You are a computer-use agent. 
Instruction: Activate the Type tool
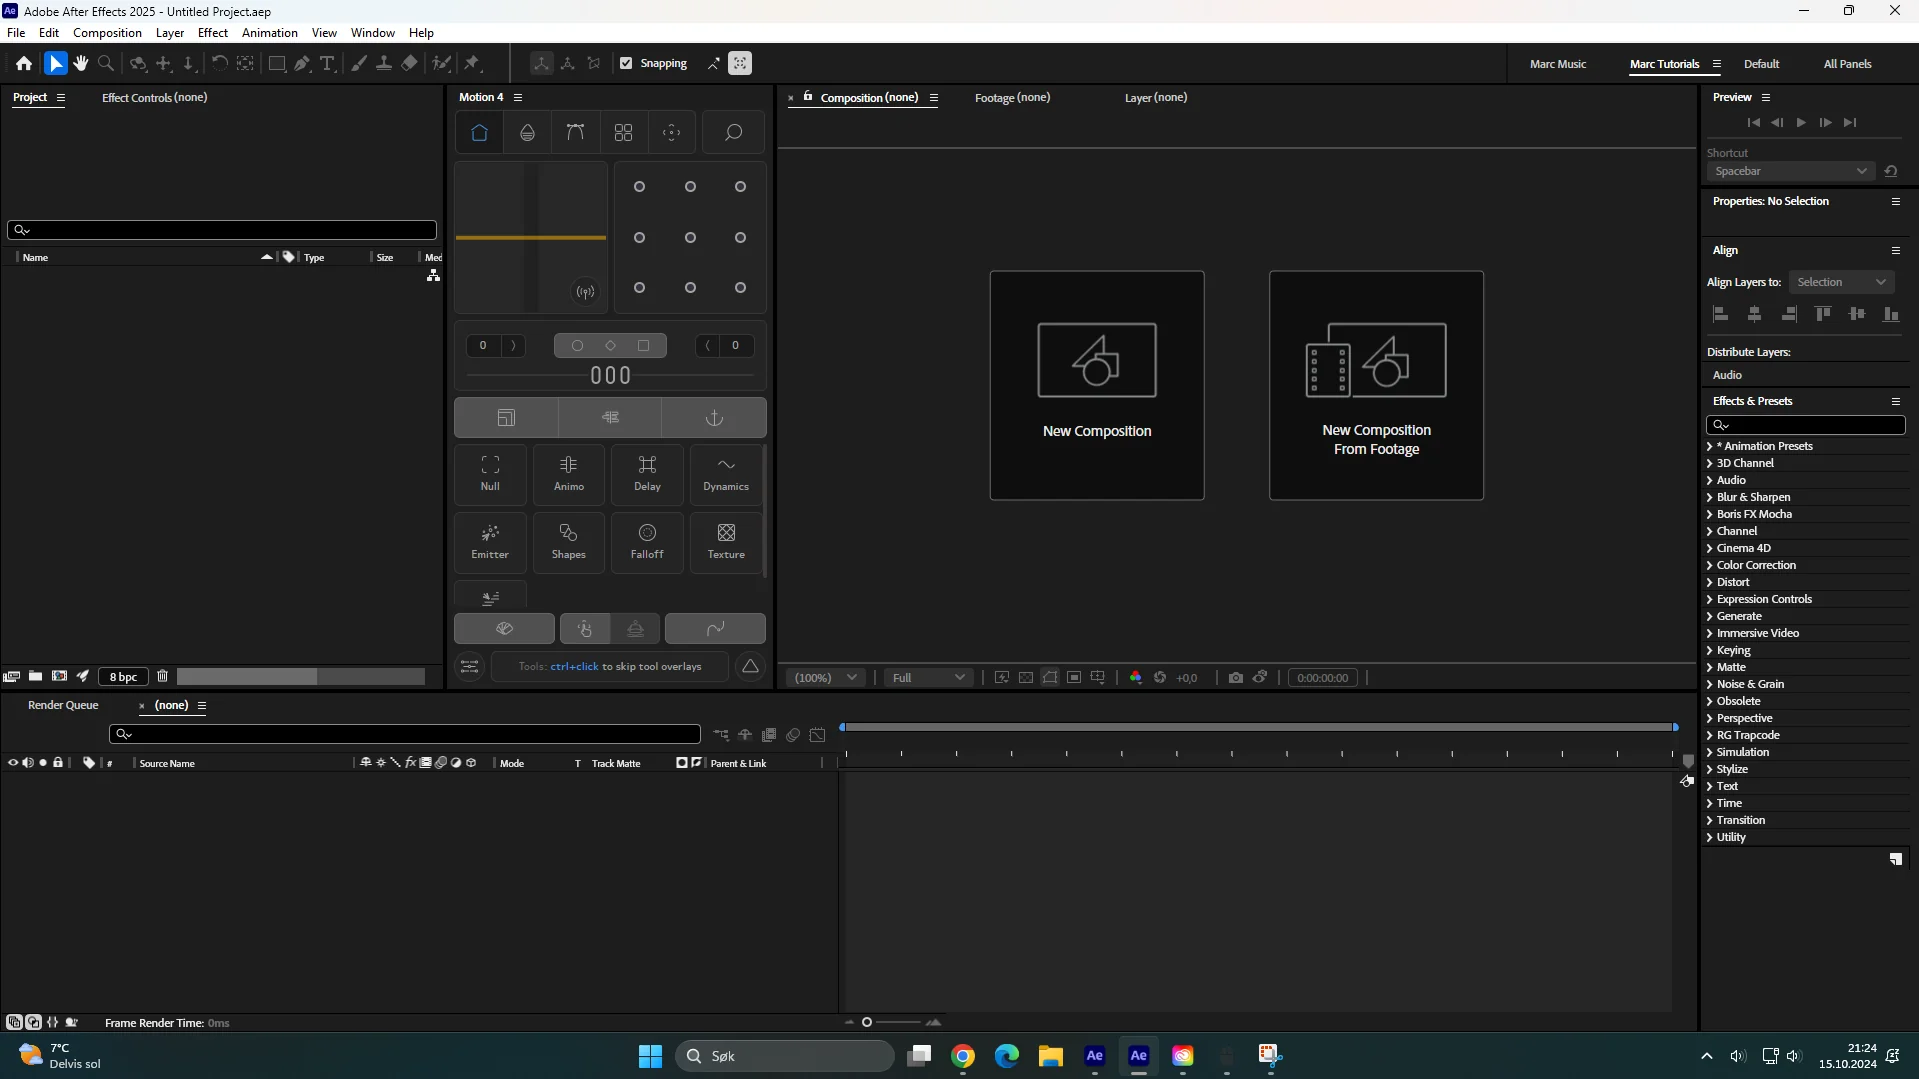coord(328,63)
